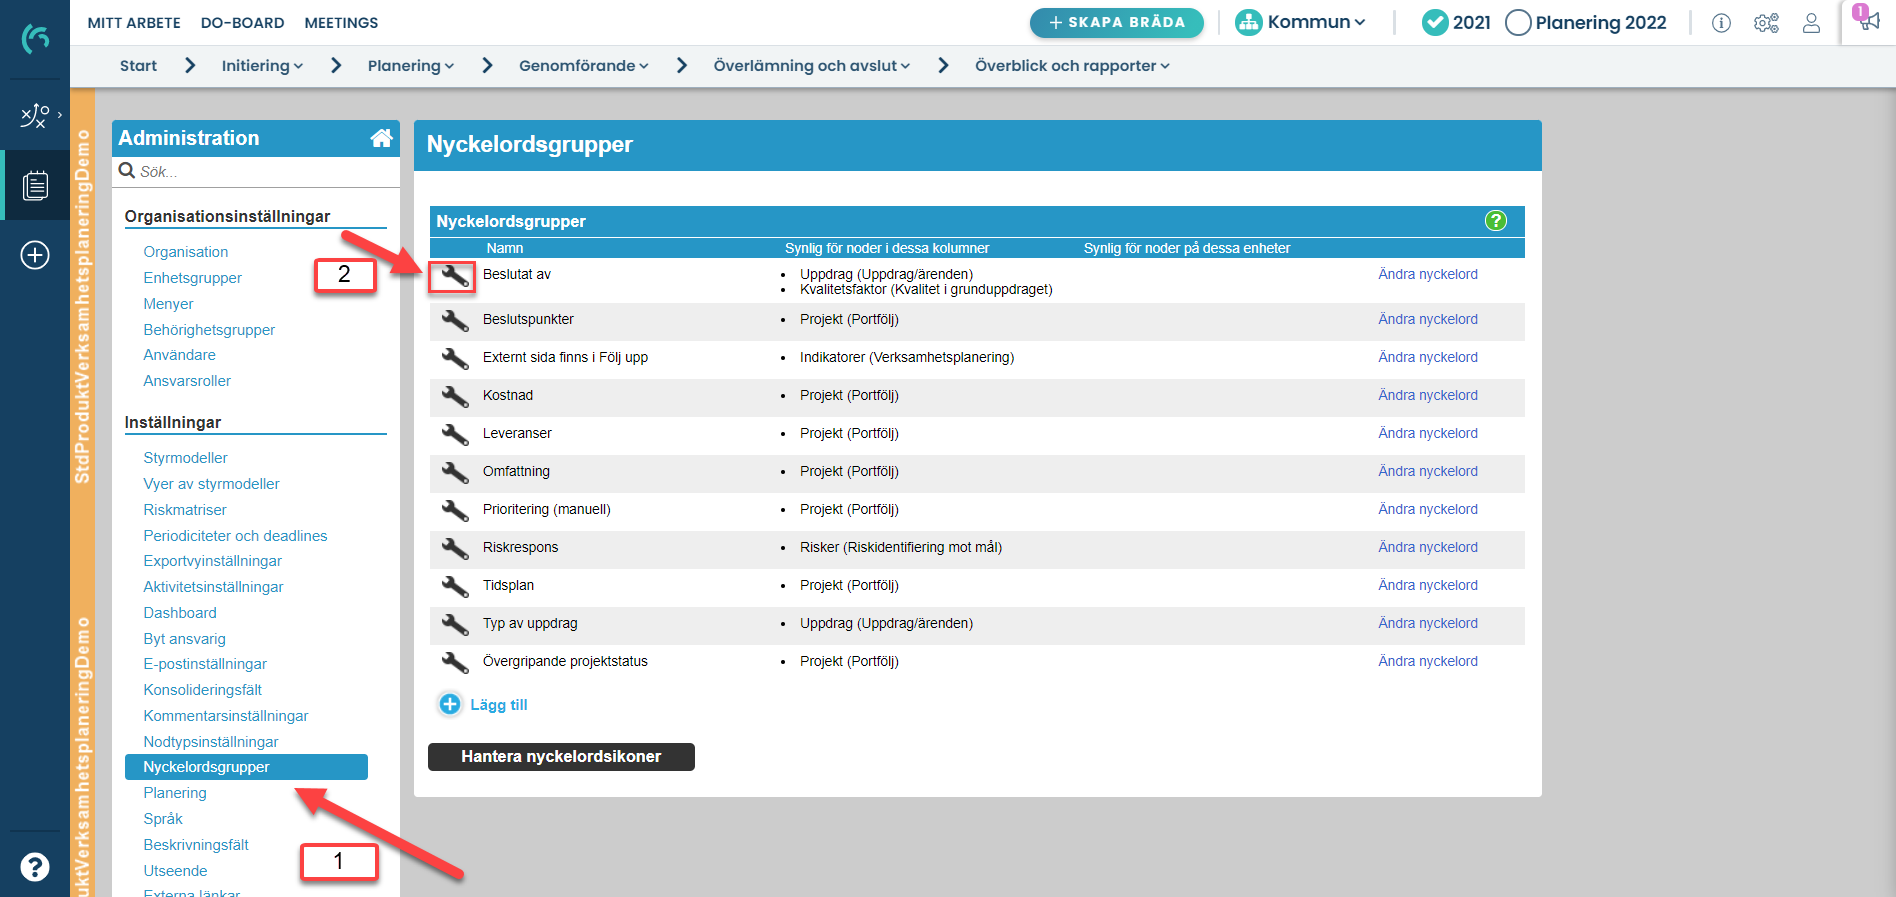
Task: Open help question mark in sidebar
Action: (35, 867)
